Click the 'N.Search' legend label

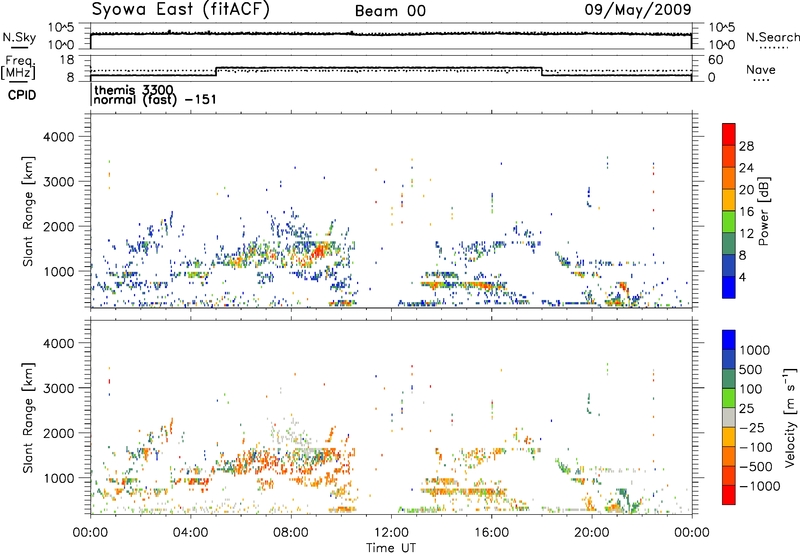(x=772, y=37)
